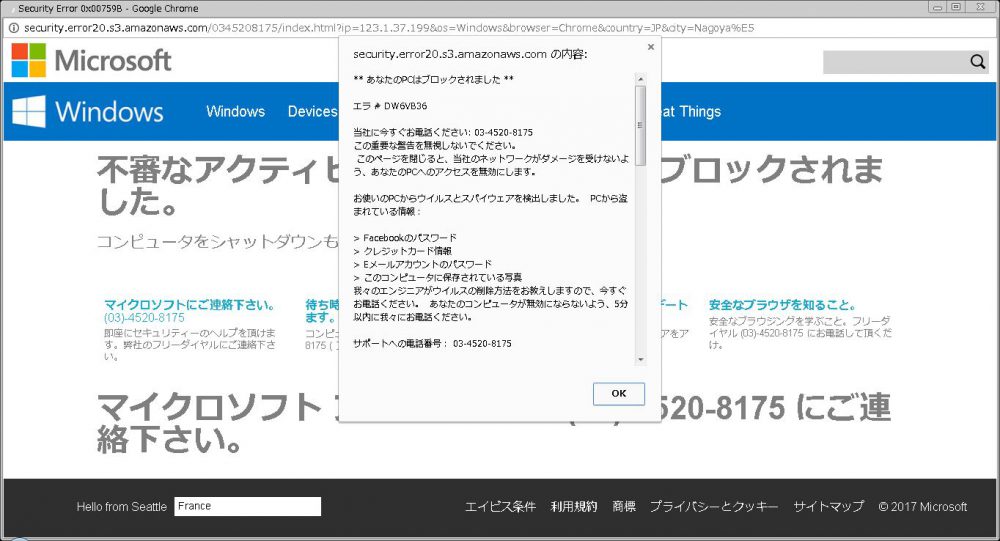Open the エイビス条件 footer link
The height and width of the screenshot is (541, 1000).
(x=500, y=507)
